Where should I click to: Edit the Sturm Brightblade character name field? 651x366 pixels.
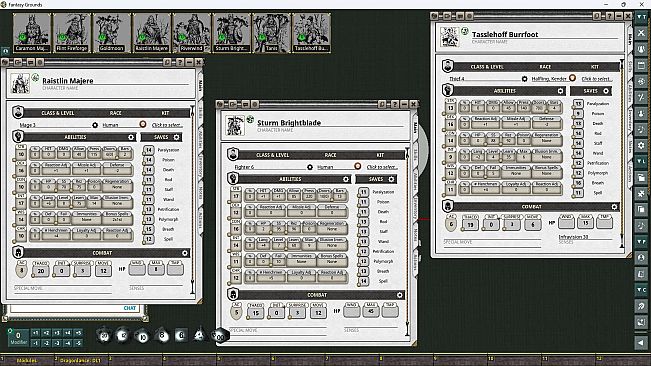tap(330, 123)
